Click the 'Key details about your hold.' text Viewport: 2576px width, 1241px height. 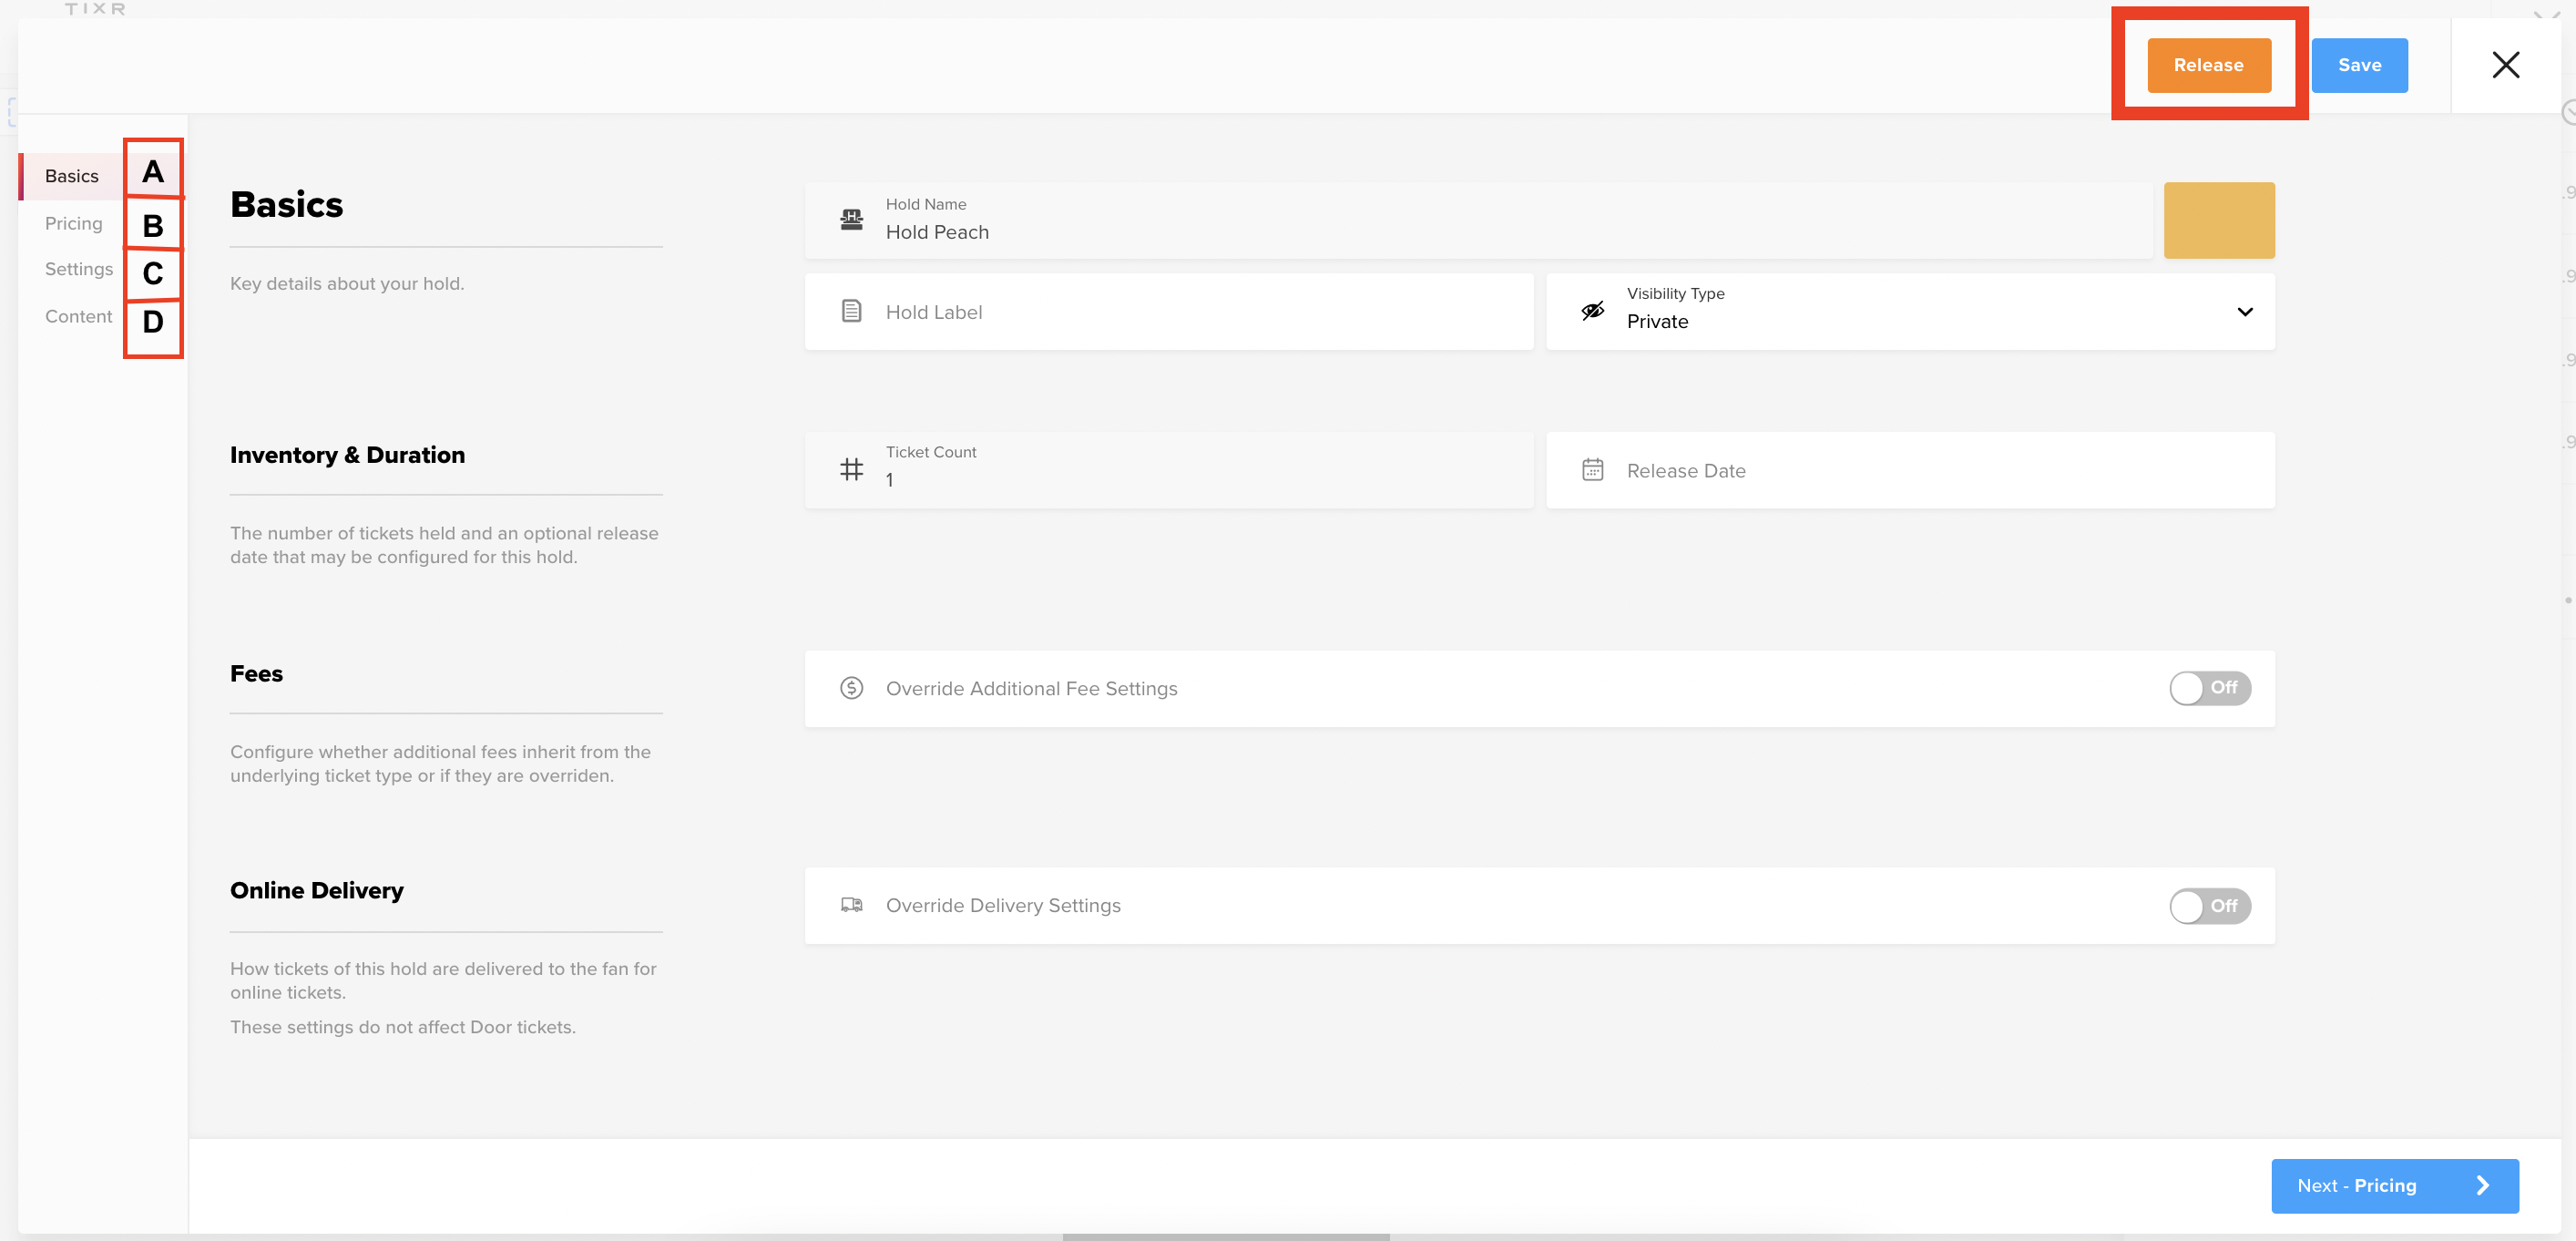click(347, 284)
